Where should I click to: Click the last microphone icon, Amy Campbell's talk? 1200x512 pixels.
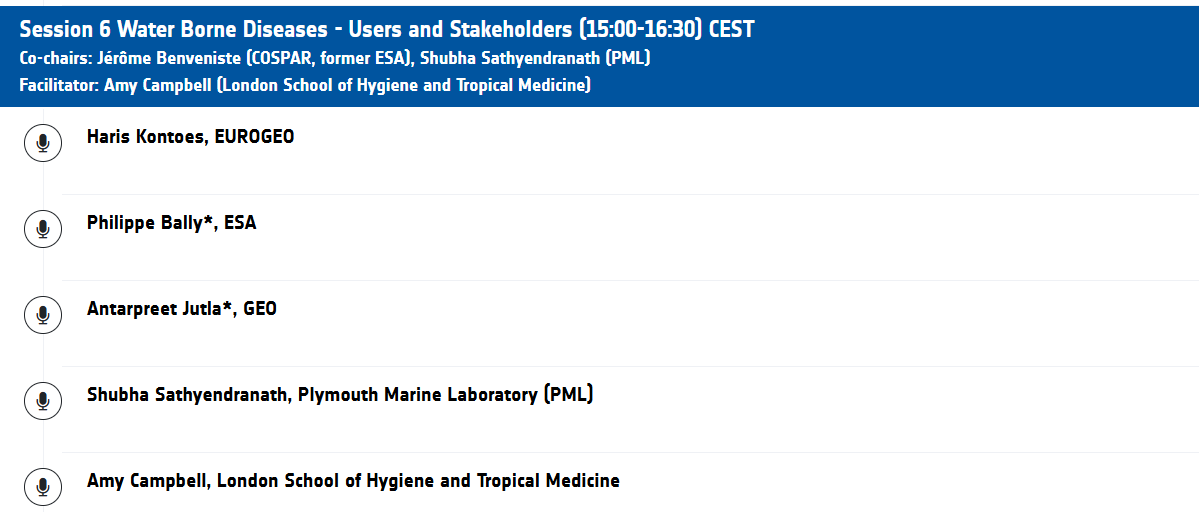43,488
